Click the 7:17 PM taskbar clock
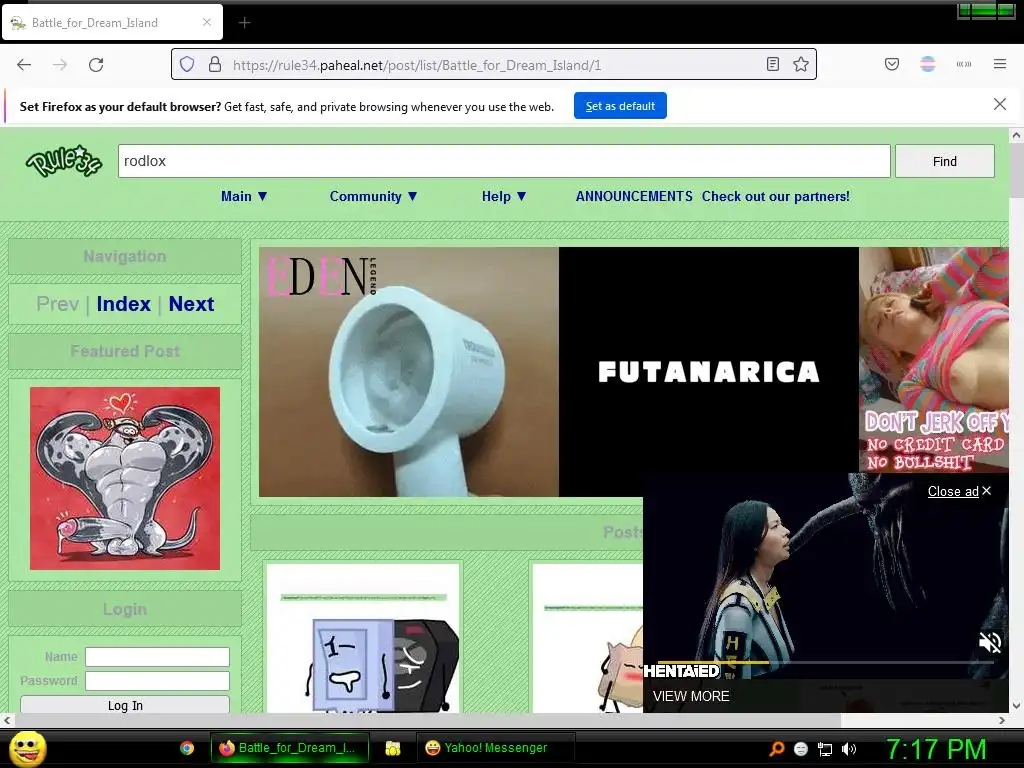The image size is (1024, 768). click(x=935, y=749)
